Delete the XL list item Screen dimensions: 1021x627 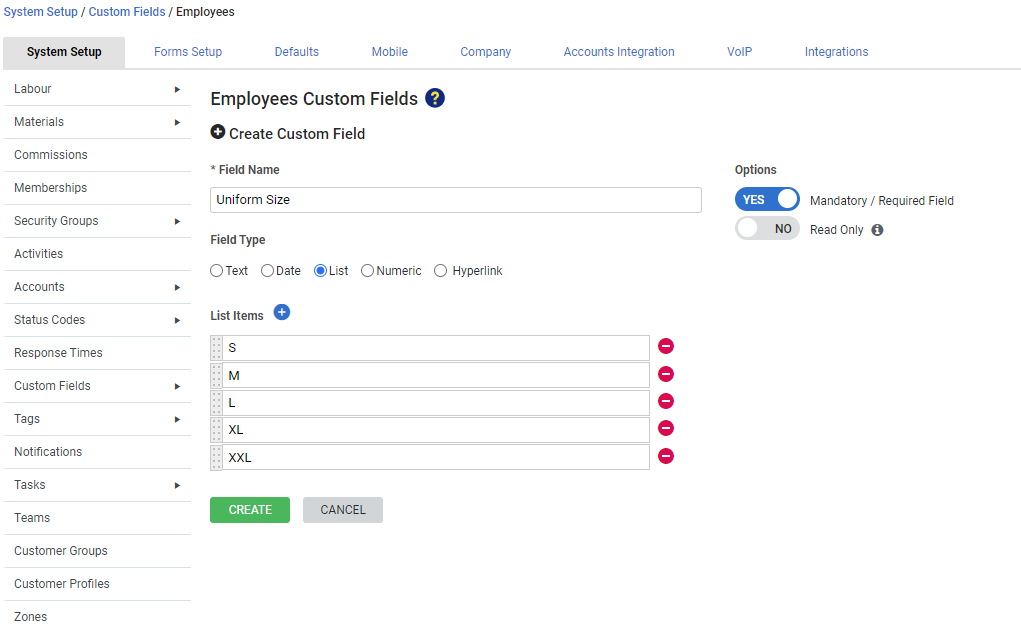point(665,428)
